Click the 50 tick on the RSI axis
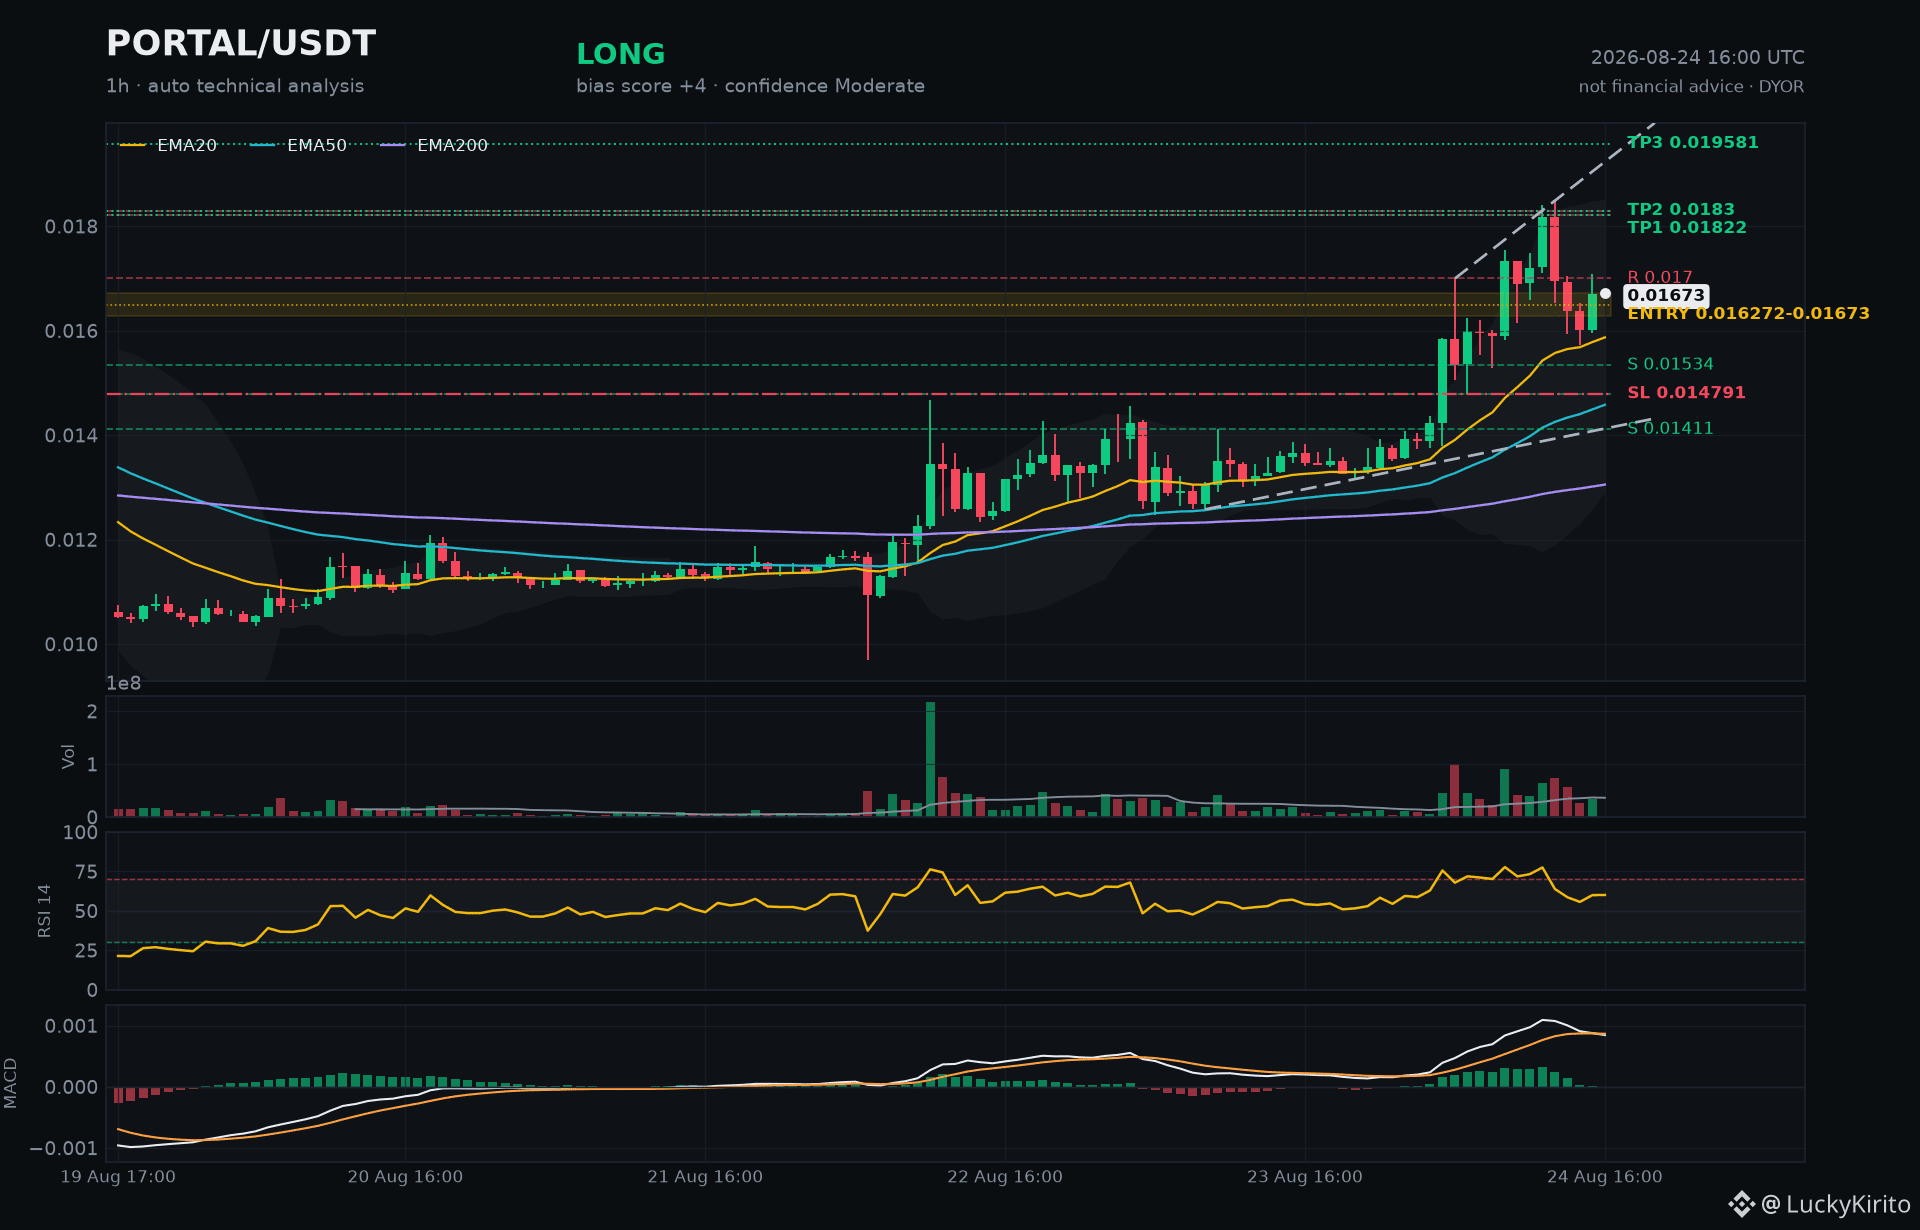Screen dimensions: 1920x1230 coord(87,912)
